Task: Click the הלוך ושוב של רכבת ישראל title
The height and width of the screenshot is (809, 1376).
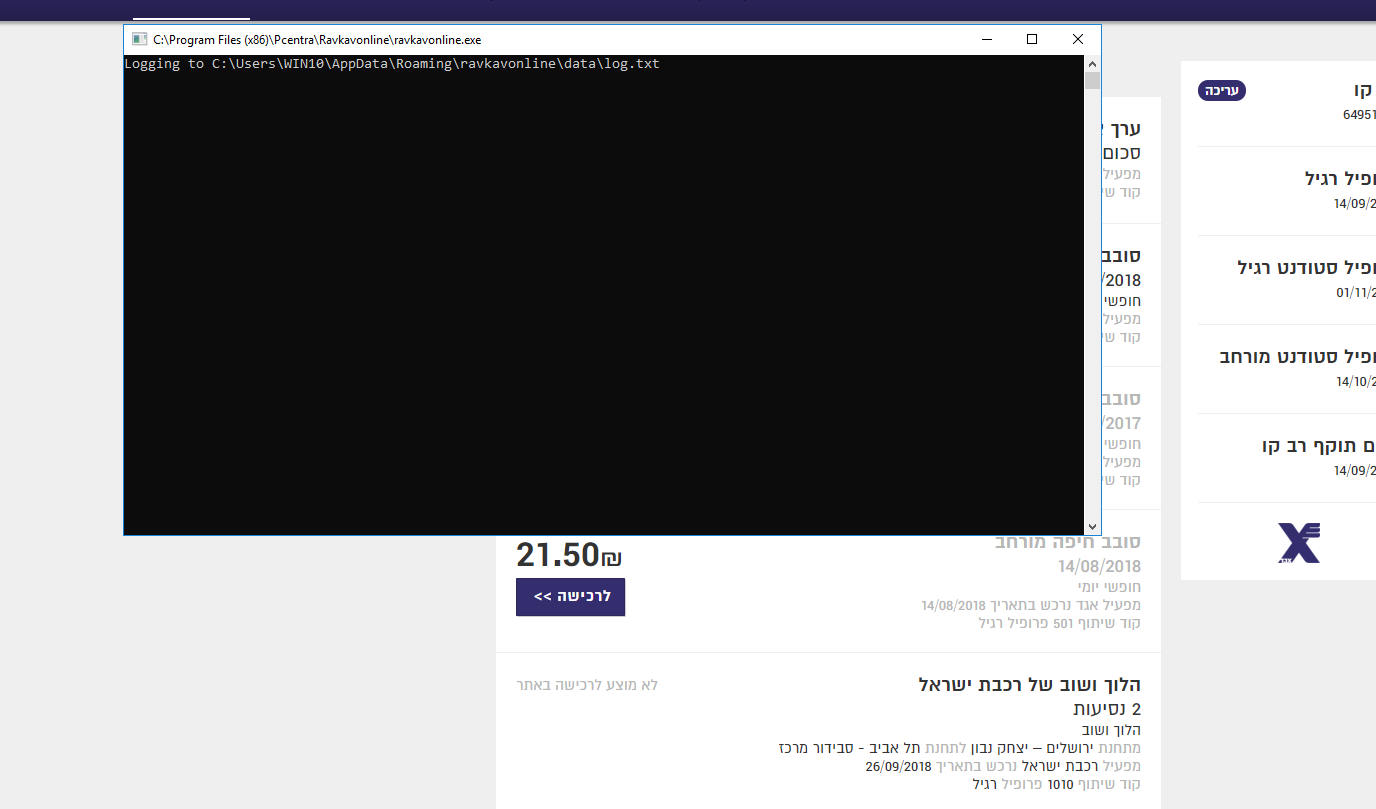Action: pos(1029,685)
